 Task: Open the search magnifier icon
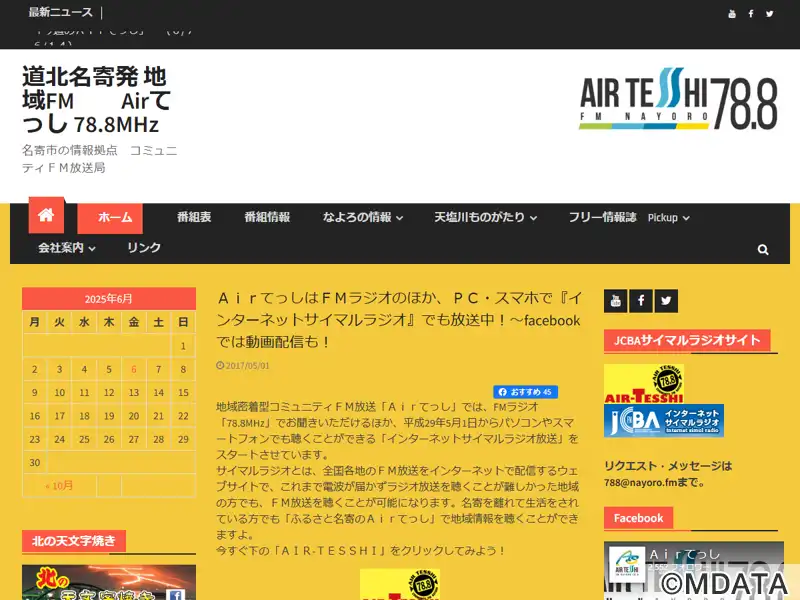click(763, 249)
